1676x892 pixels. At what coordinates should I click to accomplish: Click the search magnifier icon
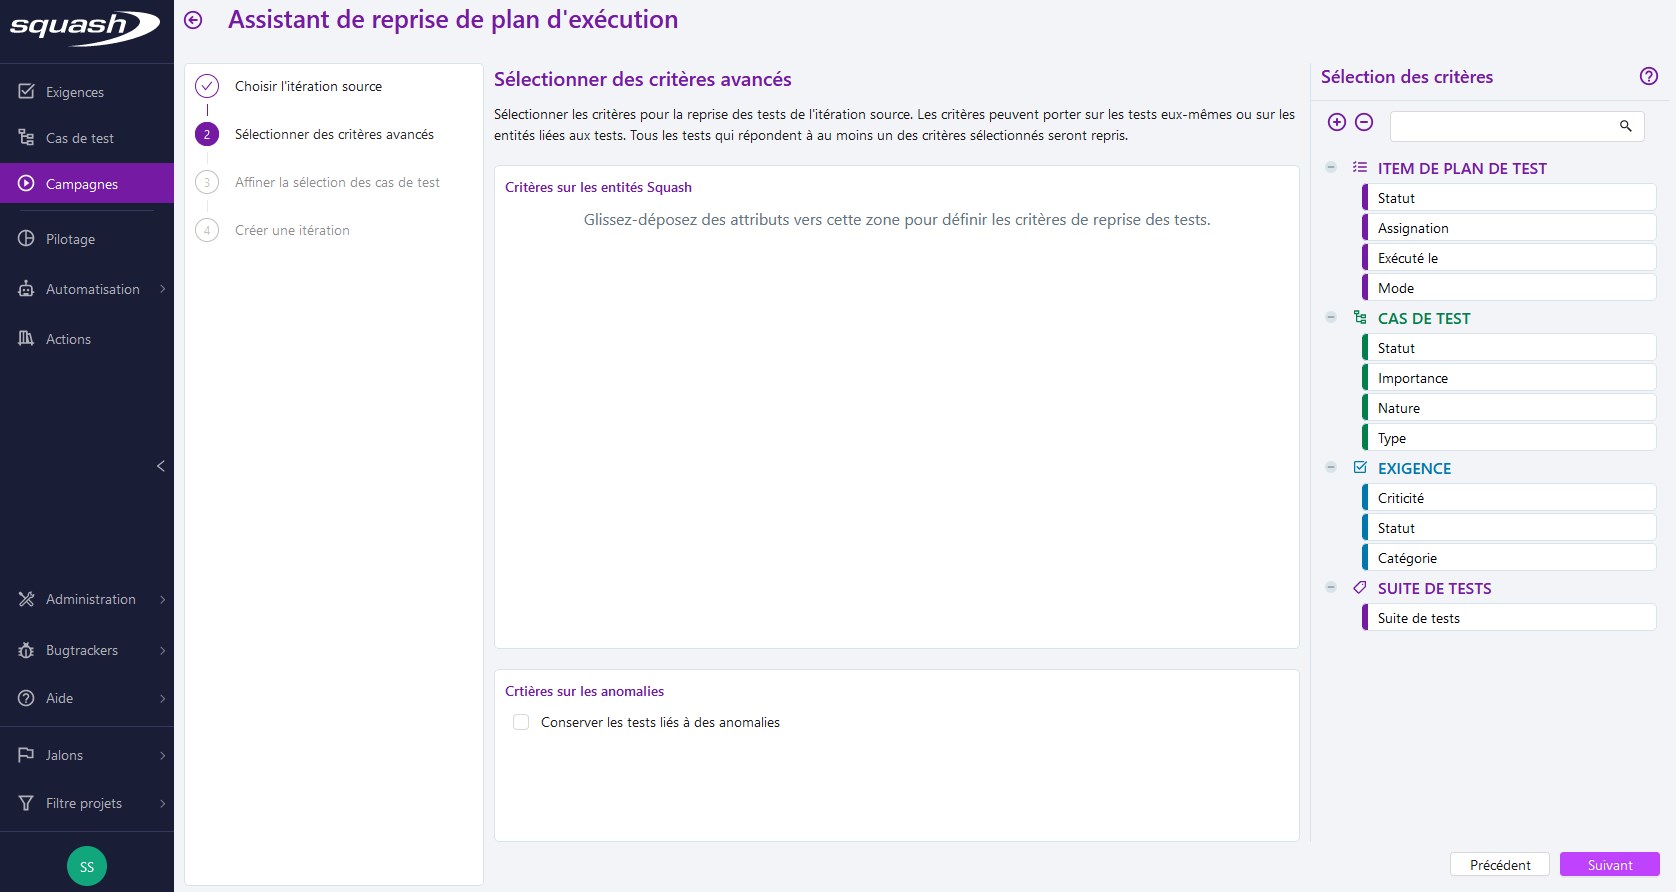(1625, 126)
